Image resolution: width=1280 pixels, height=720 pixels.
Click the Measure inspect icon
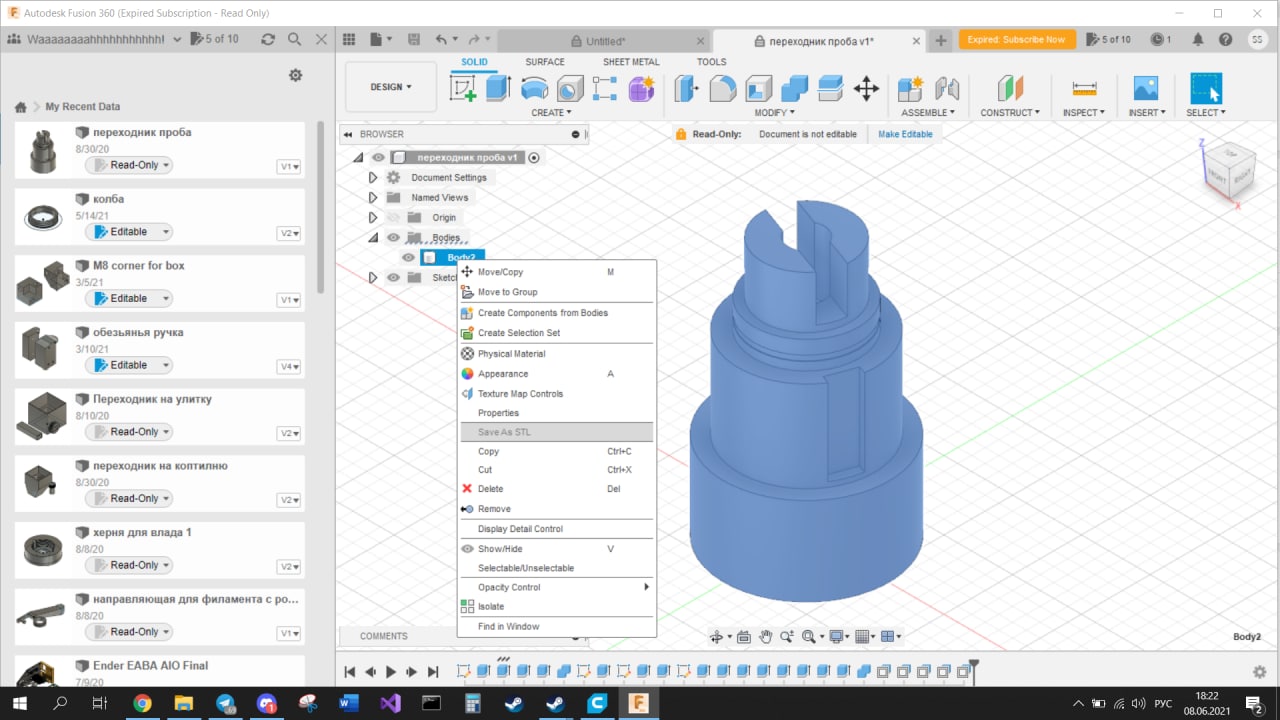tap(1084, 89)
